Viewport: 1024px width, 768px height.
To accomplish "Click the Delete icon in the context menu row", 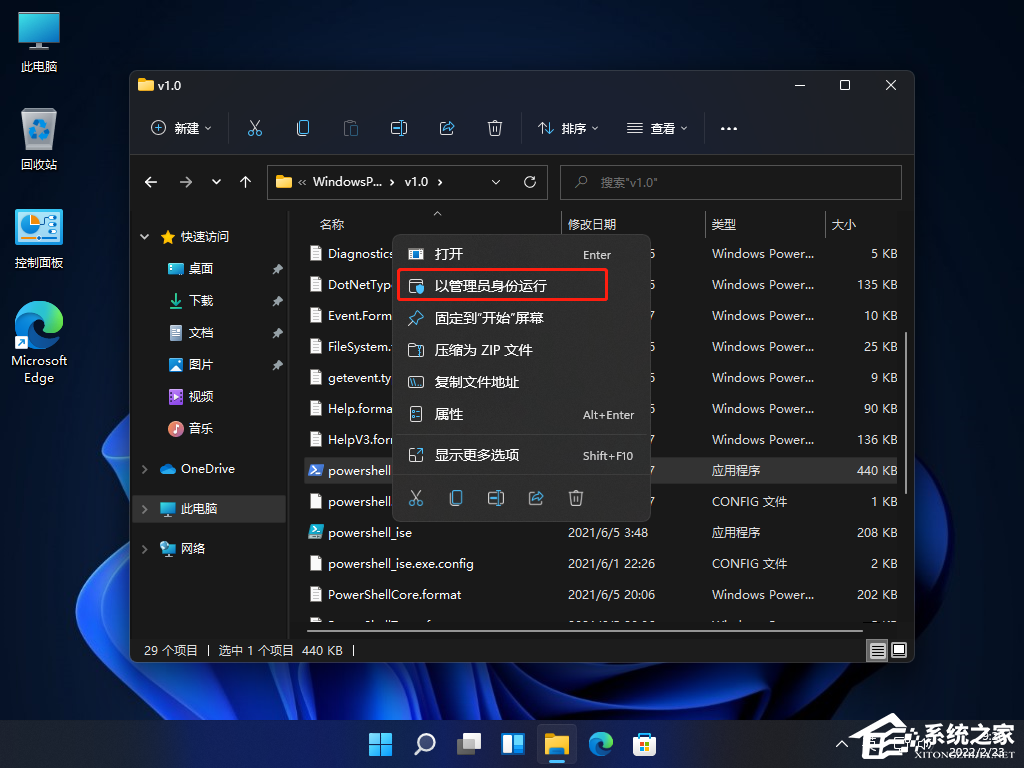I will point(576,498).
